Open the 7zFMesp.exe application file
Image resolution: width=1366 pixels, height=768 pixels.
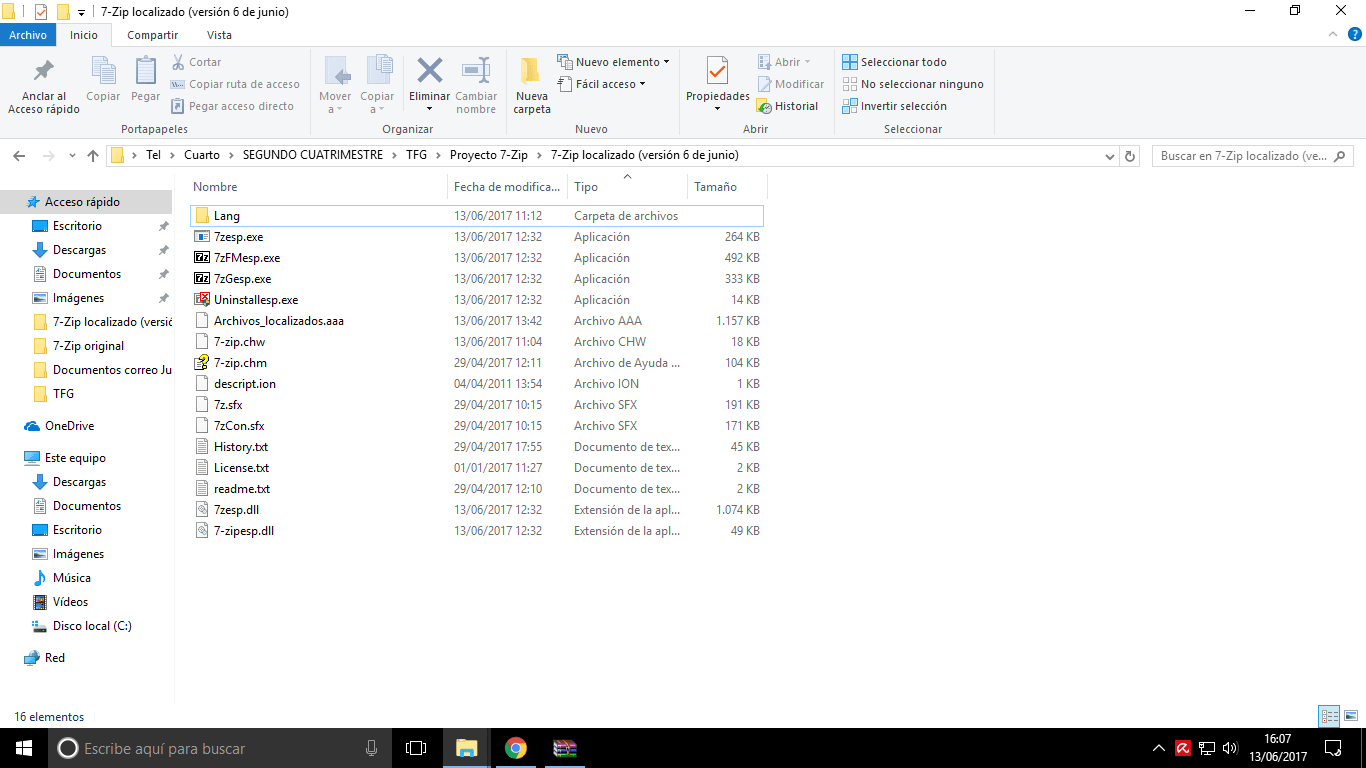tap(246, 258)
